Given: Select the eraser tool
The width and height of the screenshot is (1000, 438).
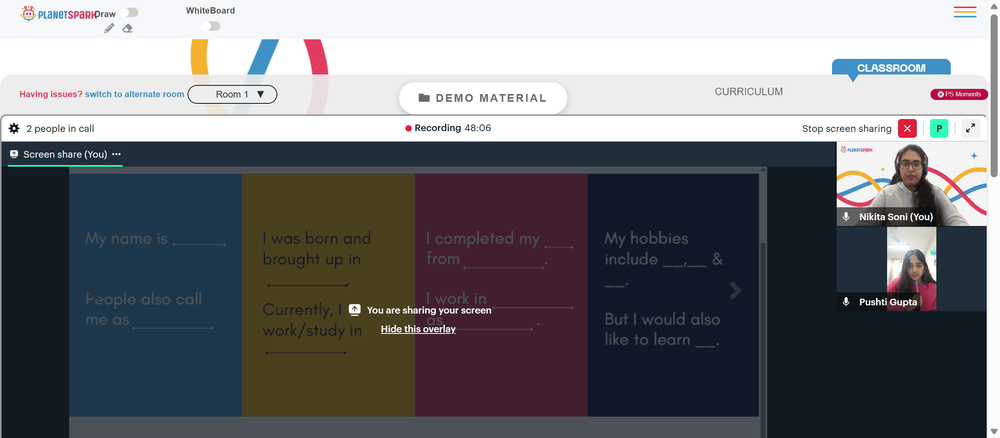Looking at the screenshot, I should (x=127, y=28).
